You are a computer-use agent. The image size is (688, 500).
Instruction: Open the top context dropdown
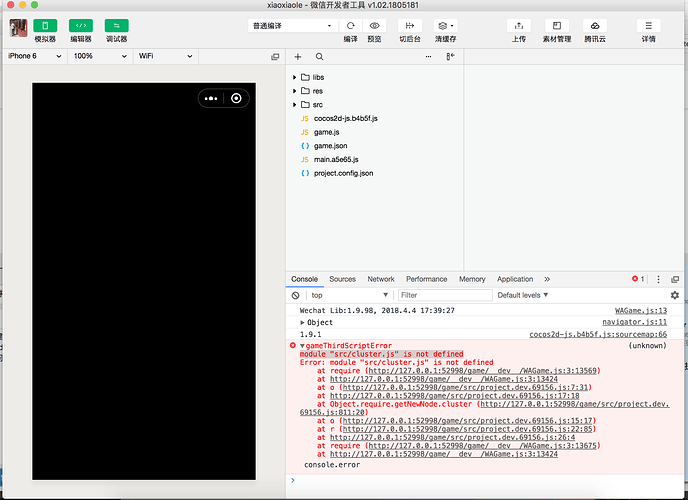point(349,295)
